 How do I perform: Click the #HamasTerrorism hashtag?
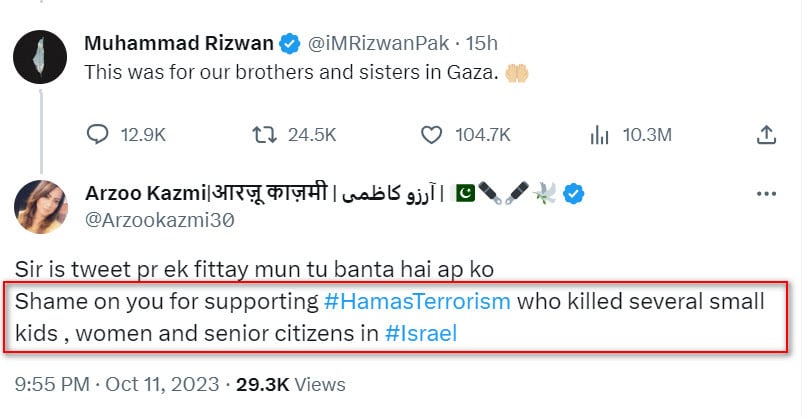tap(417, 301)
